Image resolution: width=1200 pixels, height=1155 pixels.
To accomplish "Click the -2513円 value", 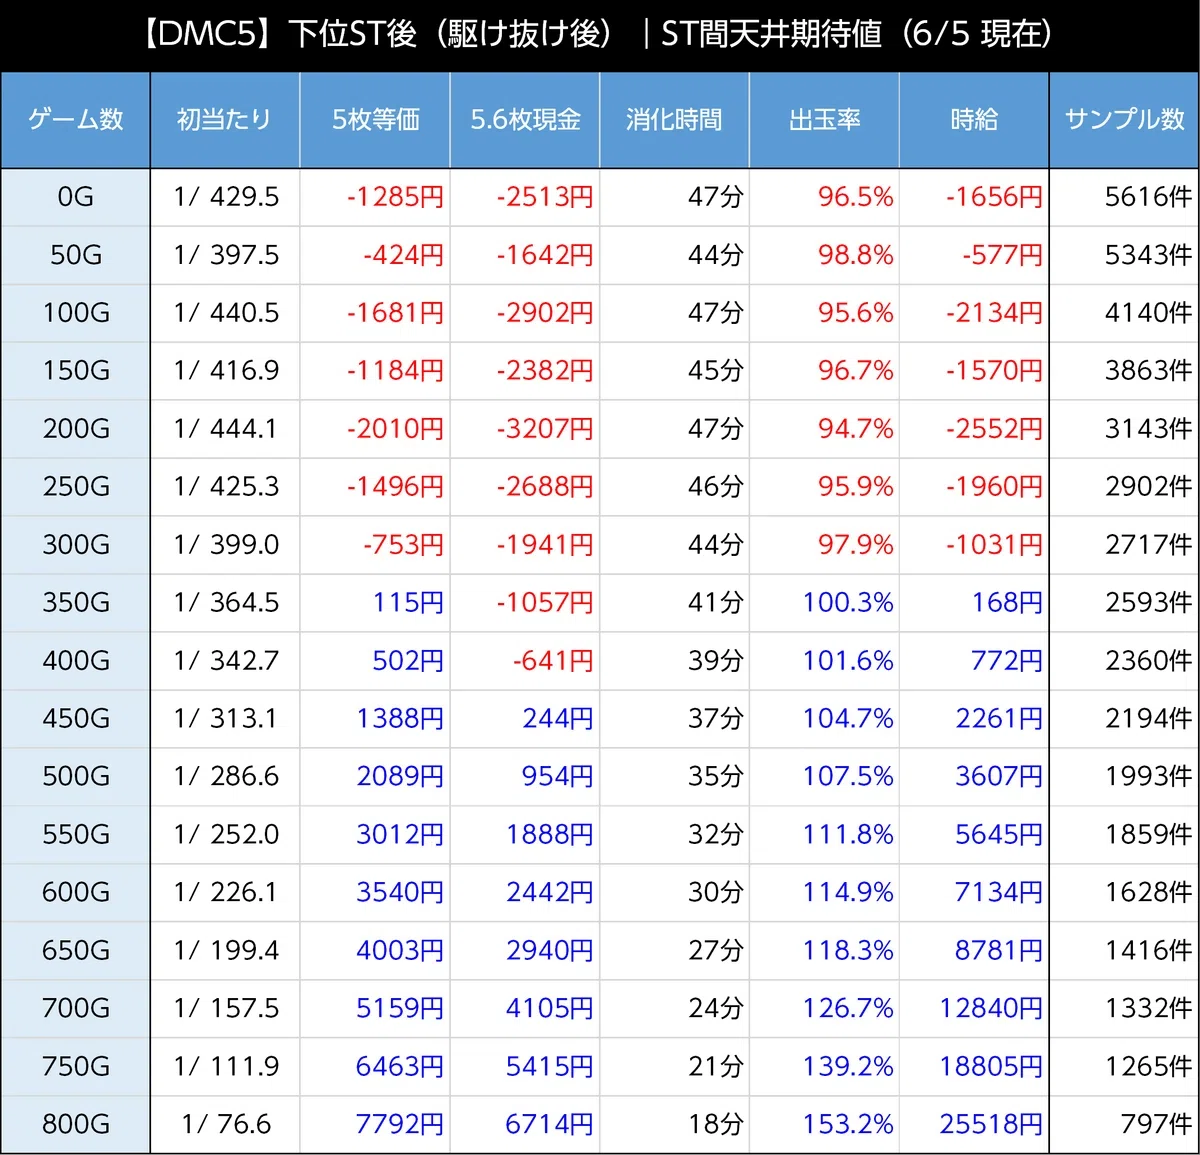I will [x=545, y=197].
